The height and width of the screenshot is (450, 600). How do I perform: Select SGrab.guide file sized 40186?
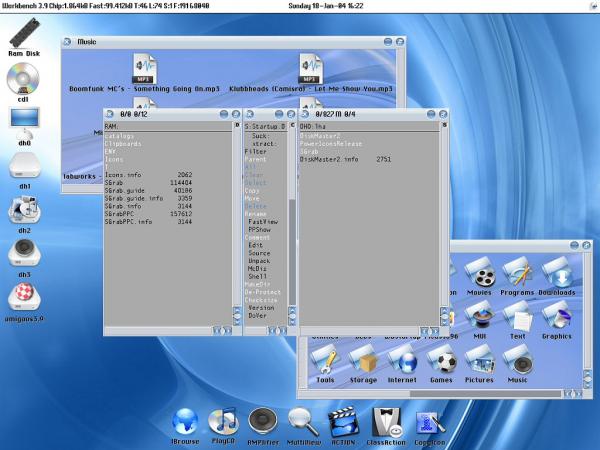pyautogui.click(x=148, y=191)
